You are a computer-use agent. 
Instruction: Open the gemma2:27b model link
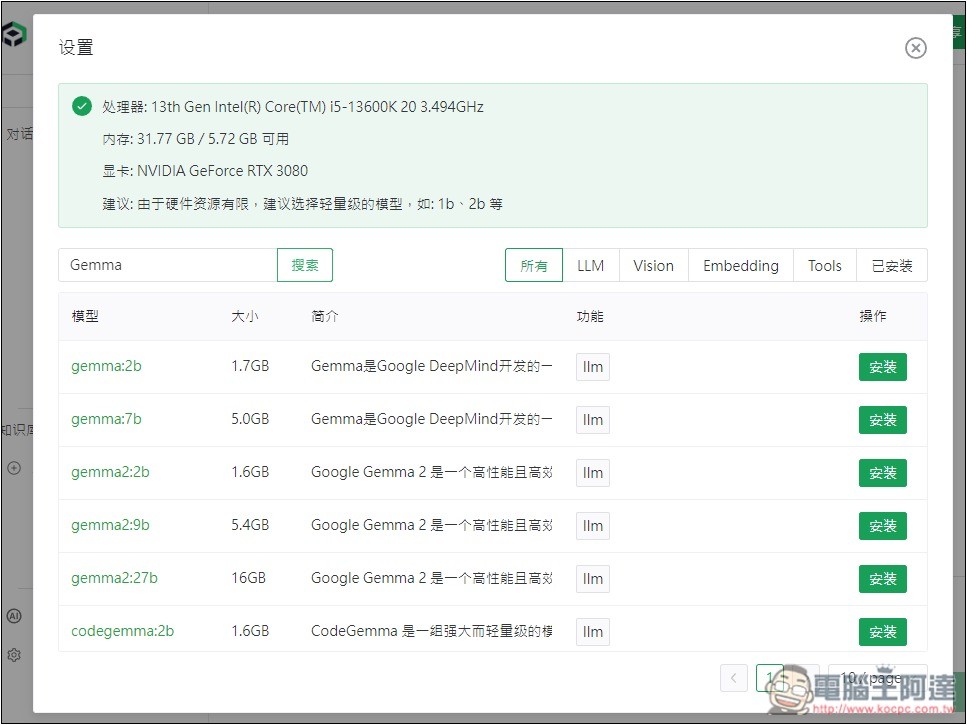pyautogui.click(x=114, y=578)
